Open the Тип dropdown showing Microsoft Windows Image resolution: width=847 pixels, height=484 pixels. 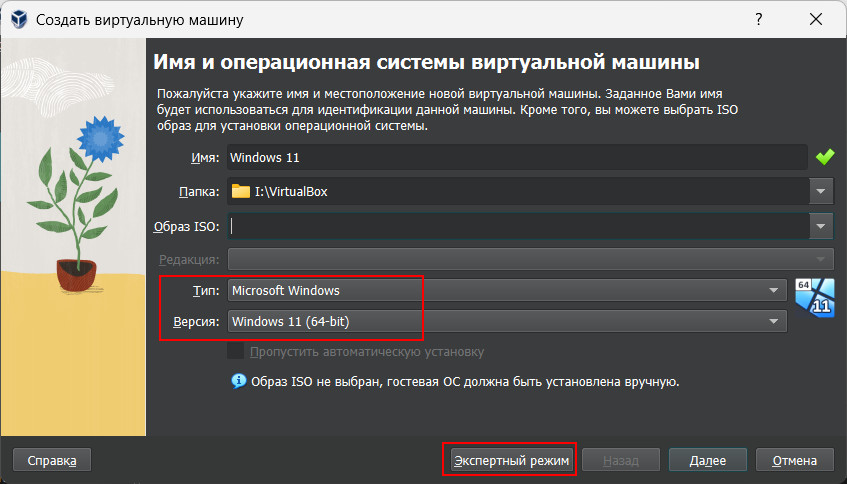point(507,291)
